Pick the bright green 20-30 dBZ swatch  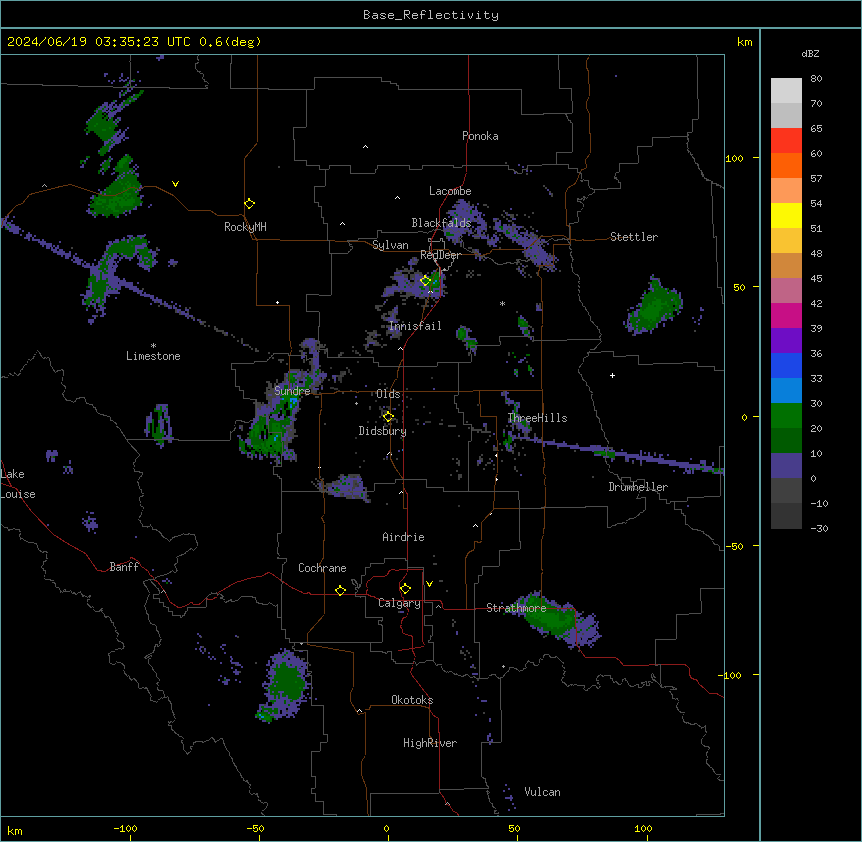tap(786, 416)
